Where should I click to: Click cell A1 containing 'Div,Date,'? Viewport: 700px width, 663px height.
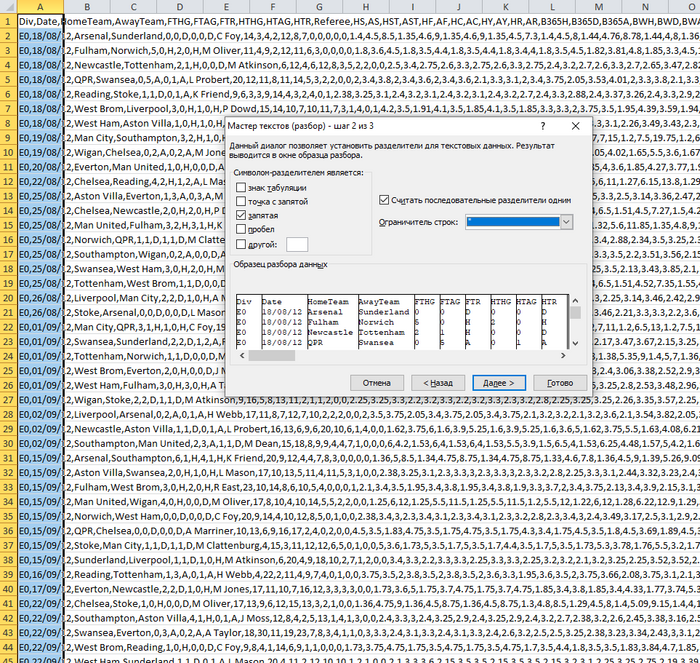40,21
